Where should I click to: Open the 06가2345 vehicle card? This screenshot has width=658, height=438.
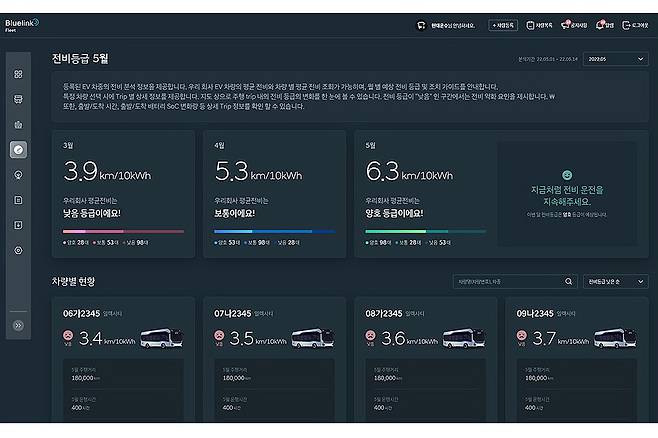(123, 360)
